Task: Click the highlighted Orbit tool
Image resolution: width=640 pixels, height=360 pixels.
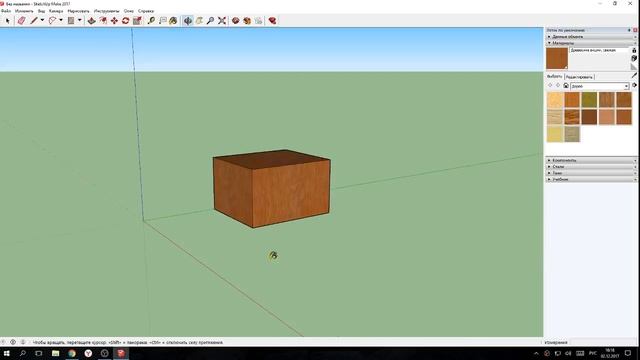Action: [188, 20]
